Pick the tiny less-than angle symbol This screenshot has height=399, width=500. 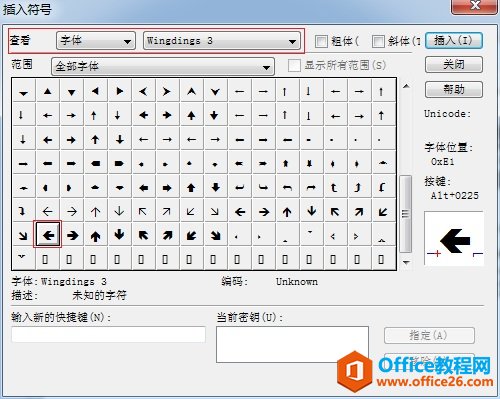coord(333,236)
